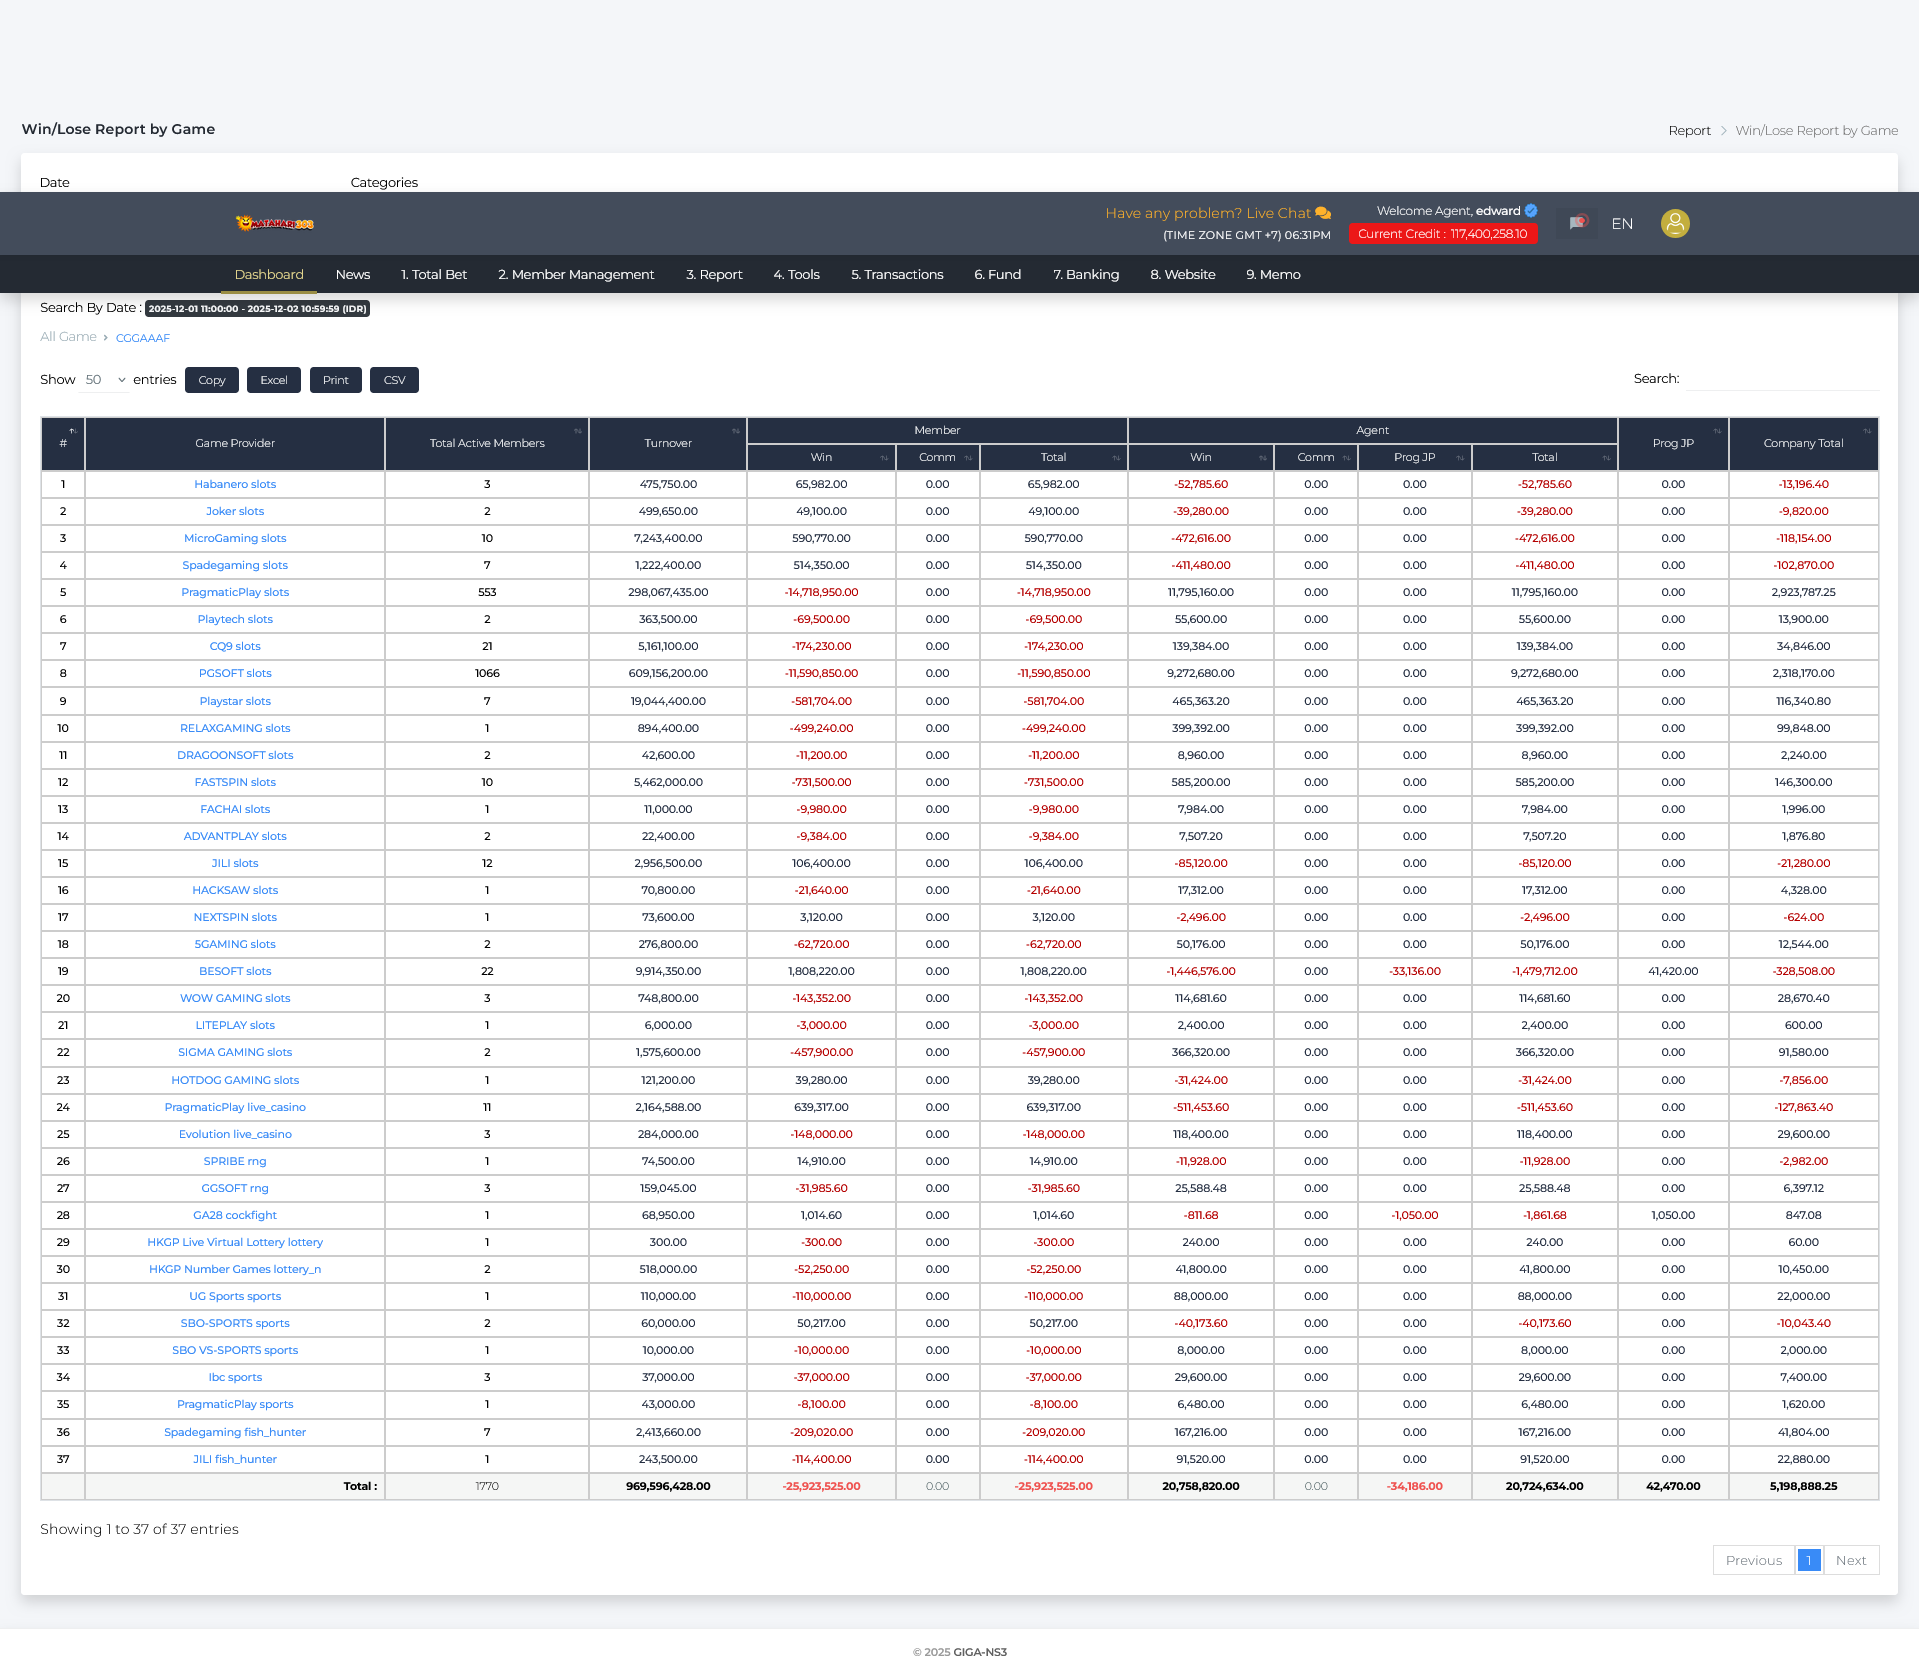Open the 7. Banking menu
This screenshot has height=1675, width=1920.
[x=1085, y=275]
